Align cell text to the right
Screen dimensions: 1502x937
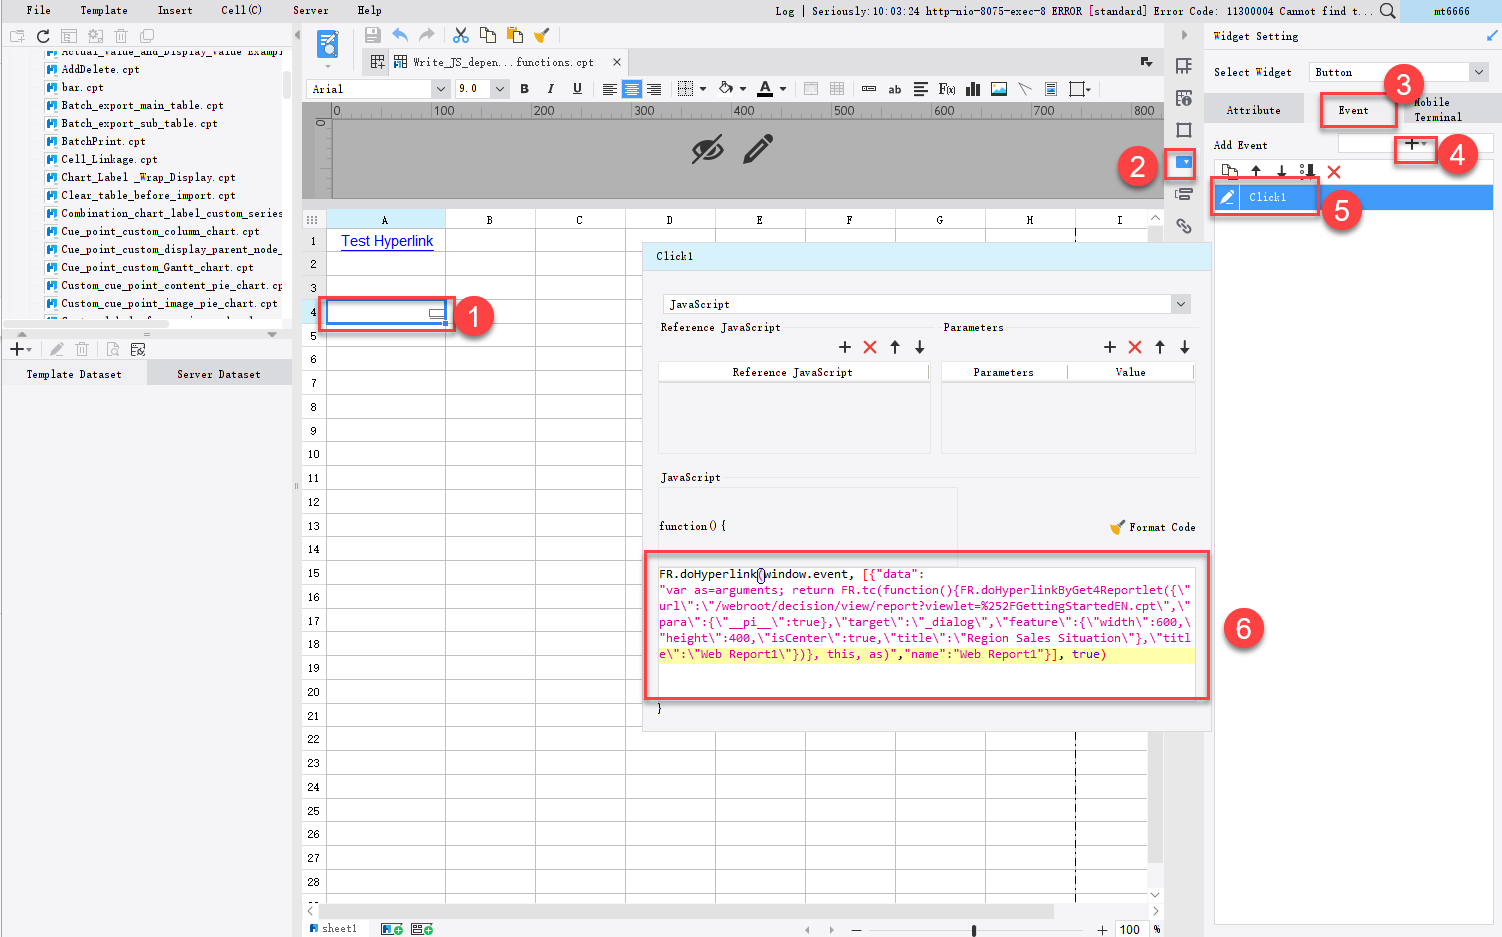[654, 89]
